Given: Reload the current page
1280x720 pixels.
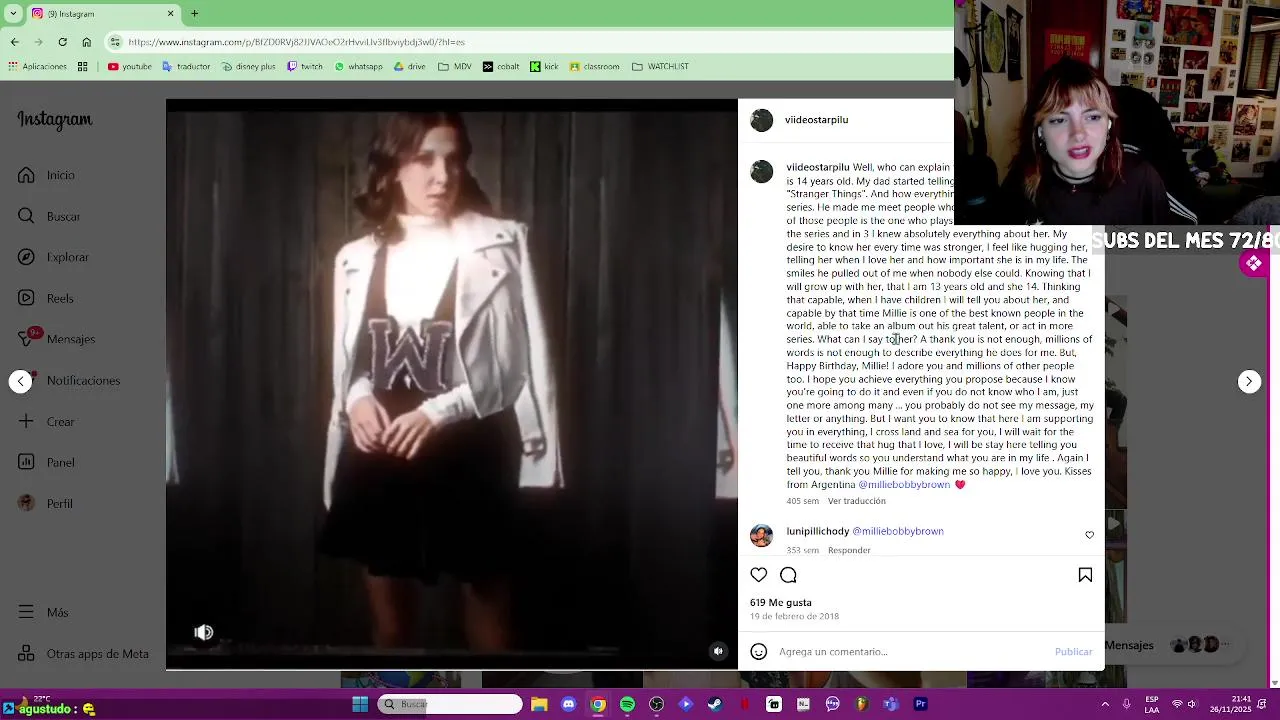Looking at the screenshot, I should coord(63,42).
